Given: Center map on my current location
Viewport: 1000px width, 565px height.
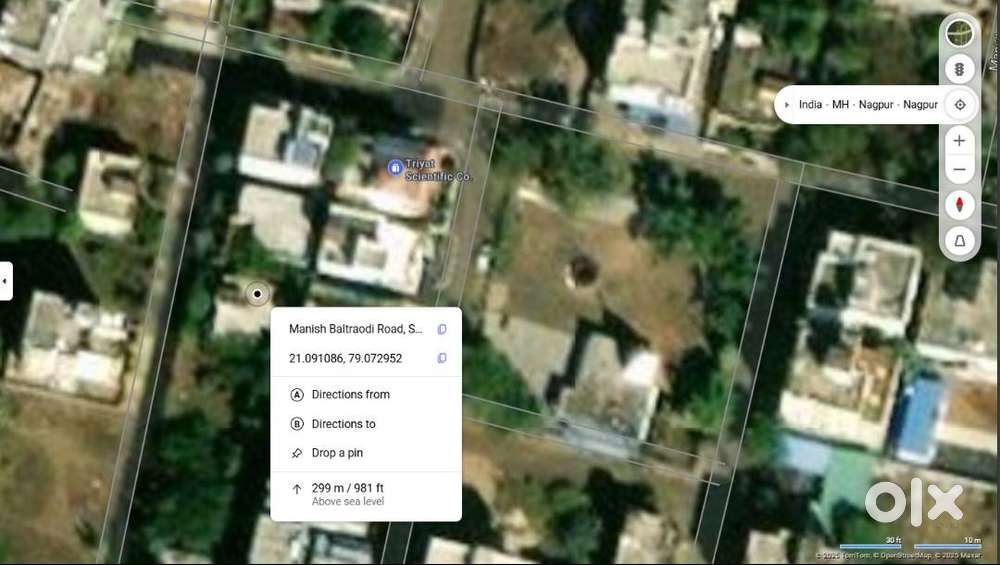Looking at the screenshot, I should pos(960,104).
